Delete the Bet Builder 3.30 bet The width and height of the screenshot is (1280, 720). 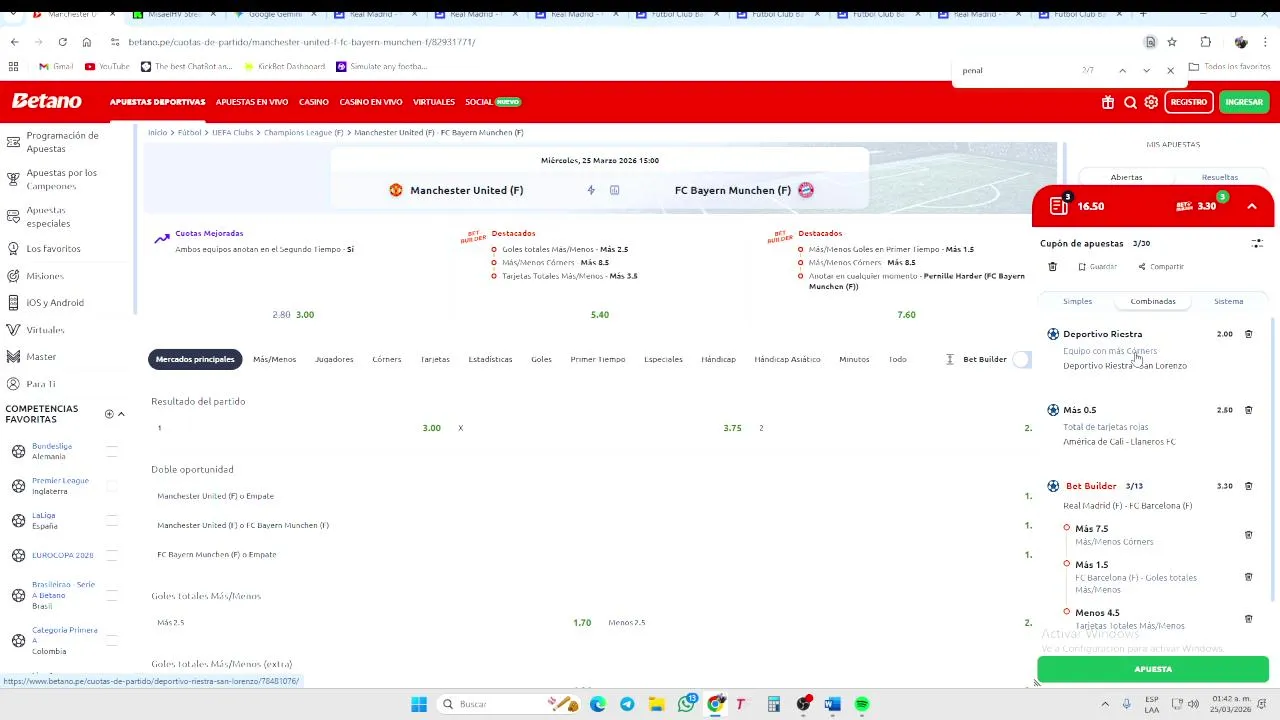(x=1248, y=486)
